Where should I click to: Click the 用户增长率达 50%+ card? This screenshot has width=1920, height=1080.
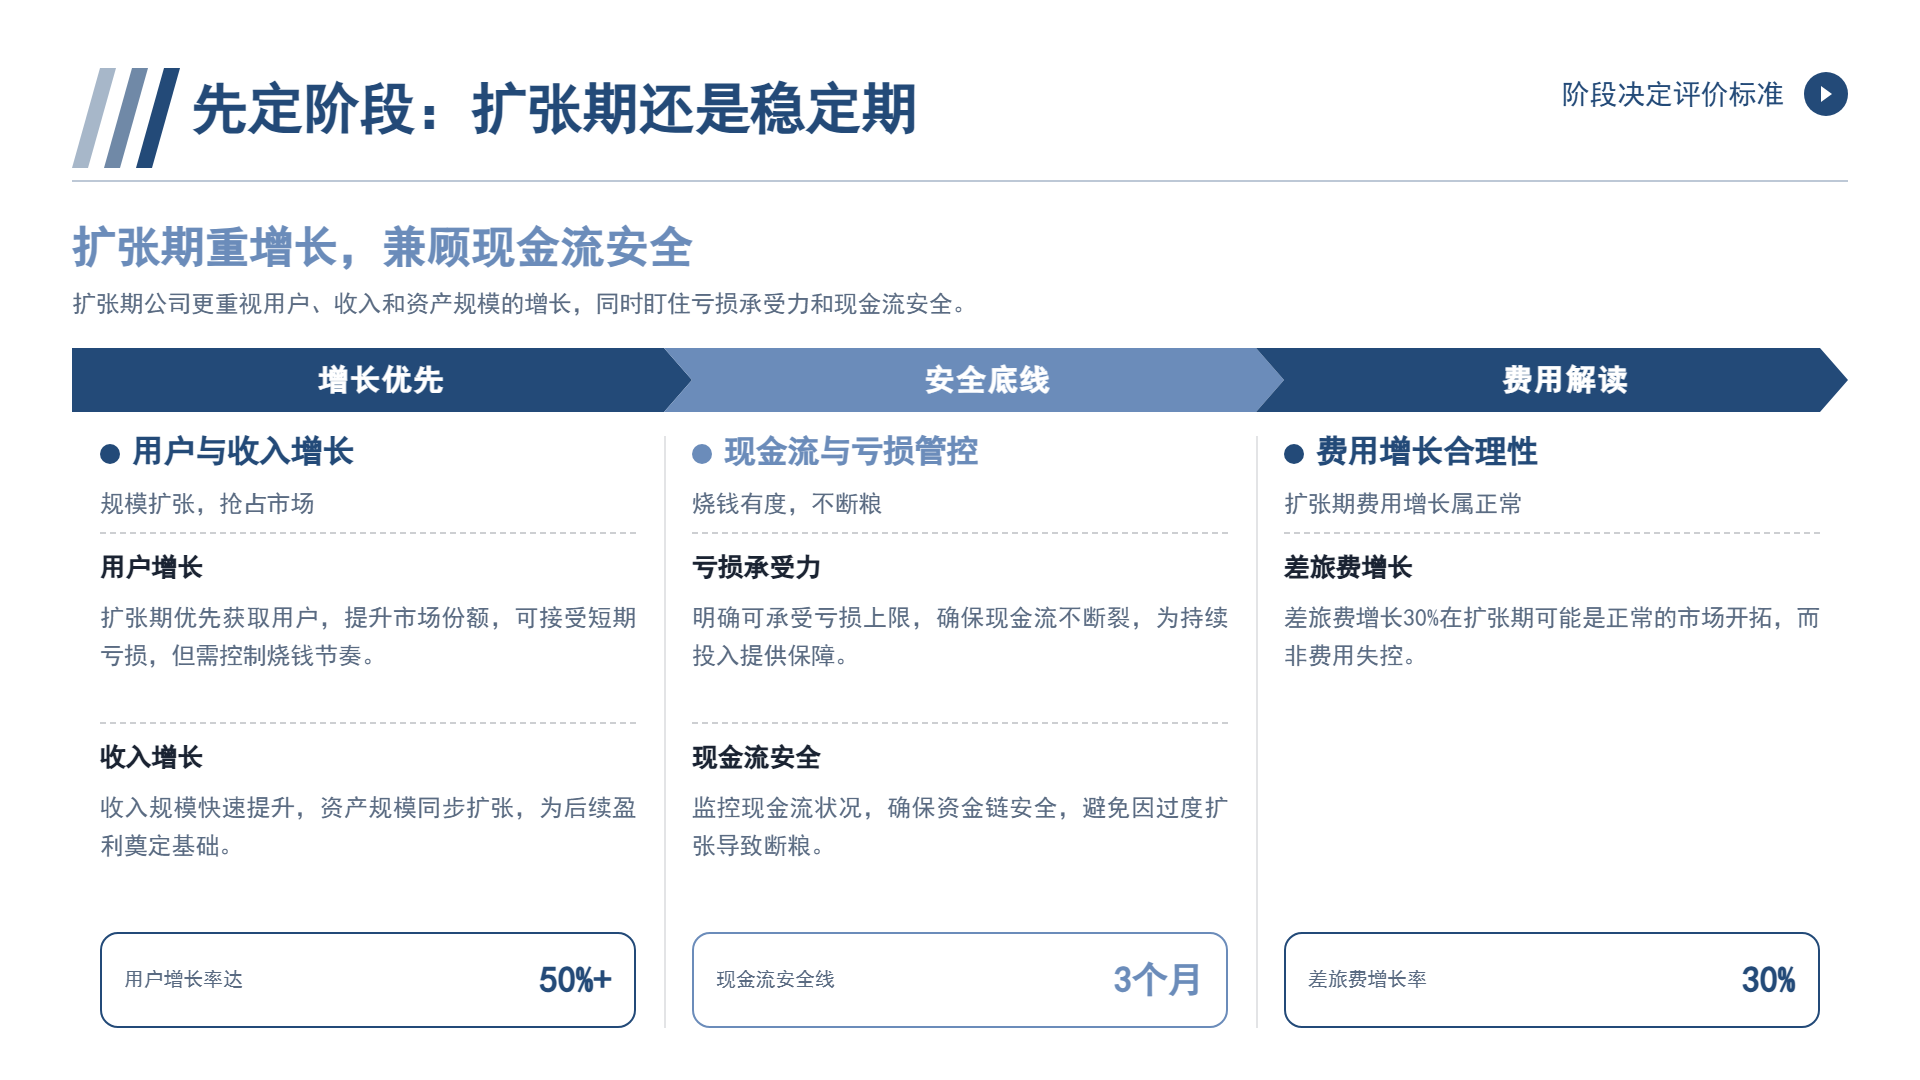pos(368,980)
